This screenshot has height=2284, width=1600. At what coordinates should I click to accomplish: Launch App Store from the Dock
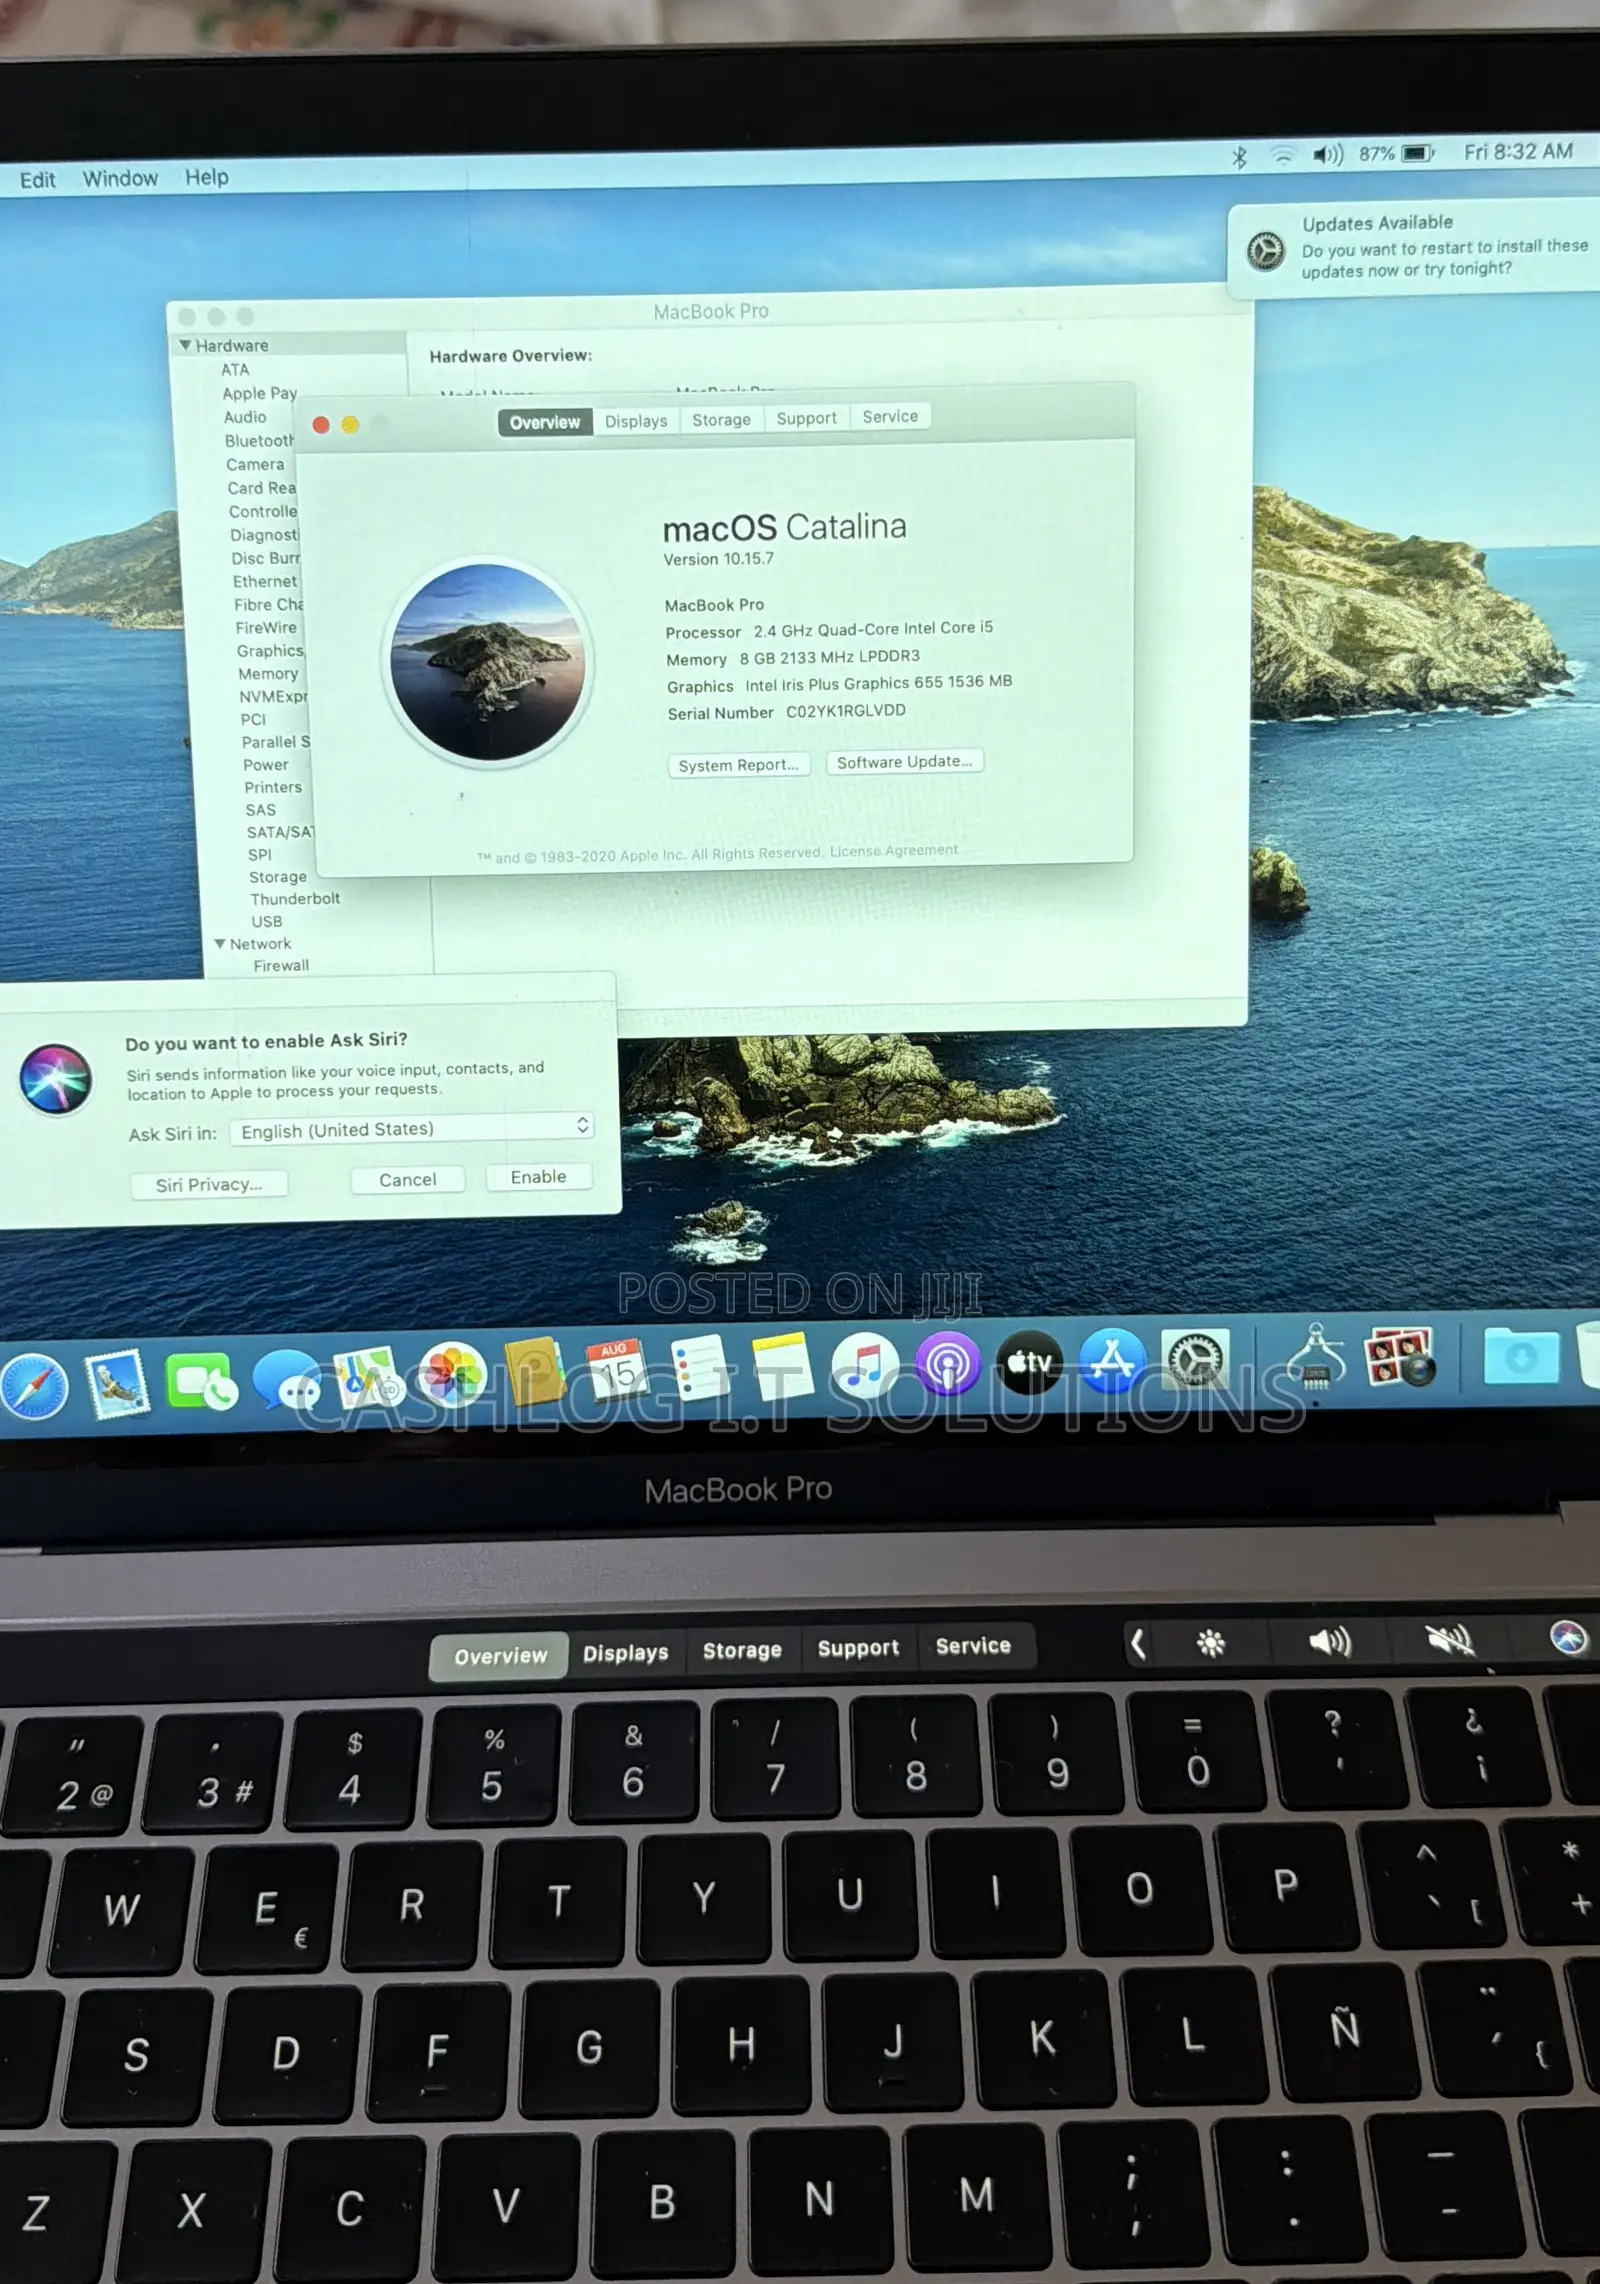tap(1112, 1361)
